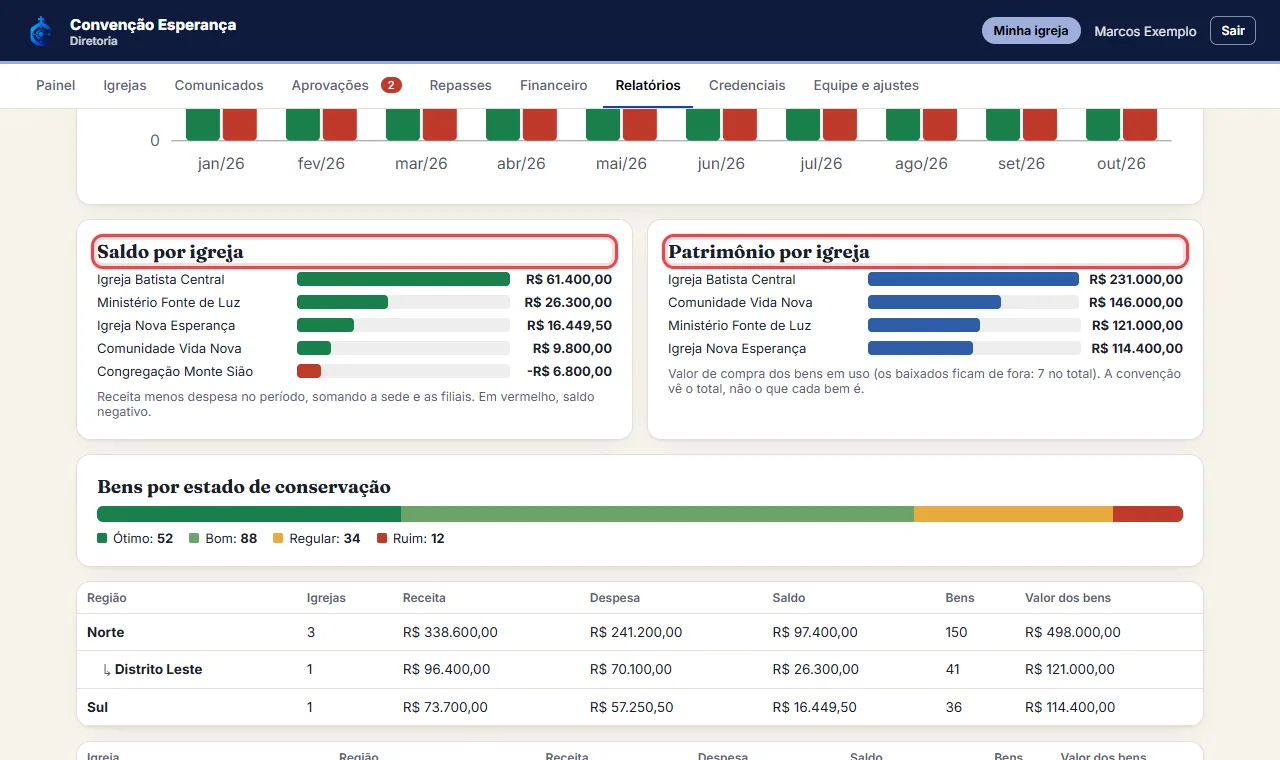1280x760 pixels.
Task: Open the Repasses tab
Action: click(461, 85)
